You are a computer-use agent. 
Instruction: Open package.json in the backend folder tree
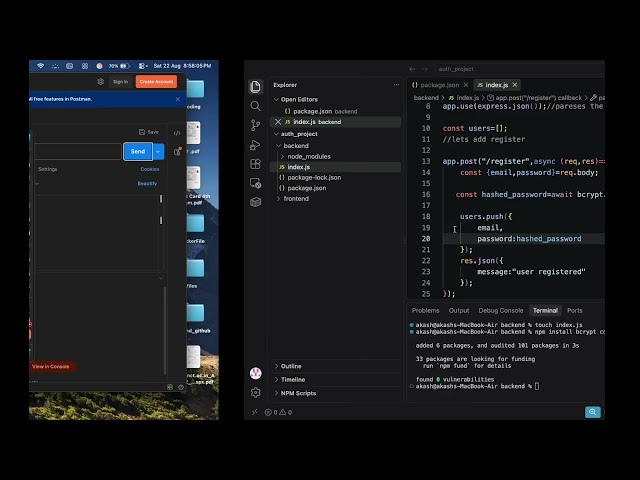click(x=336, y=188)
